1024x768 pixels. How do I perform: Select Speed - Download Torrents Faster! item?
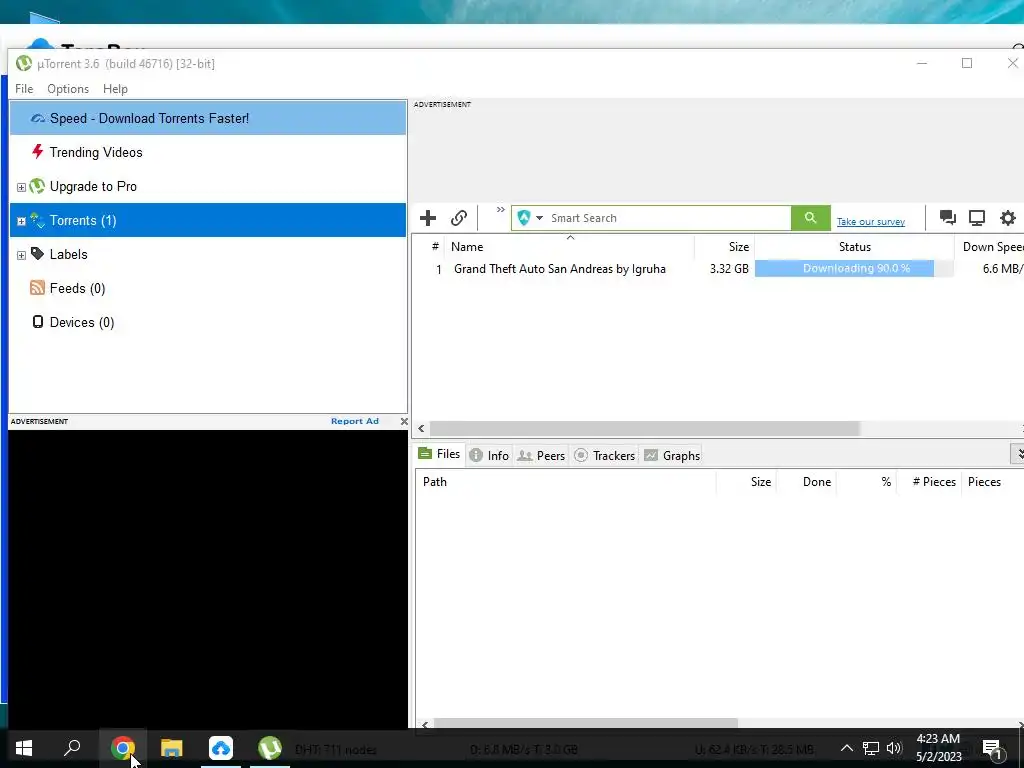click(208, 118)
